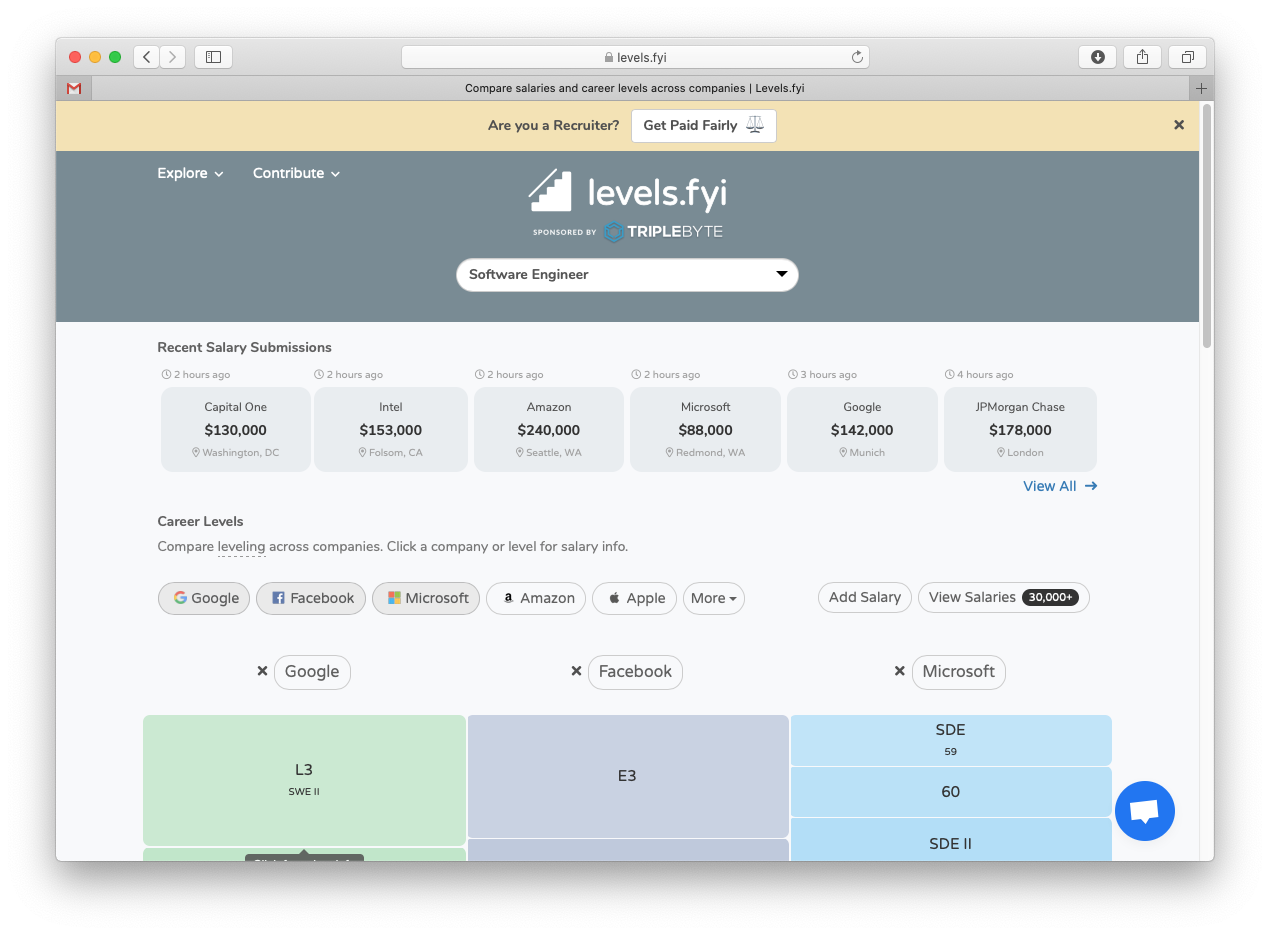Click the page vertical scrollbar
Viewport: 1270px width, 935px height.
tap(1207, 226)
